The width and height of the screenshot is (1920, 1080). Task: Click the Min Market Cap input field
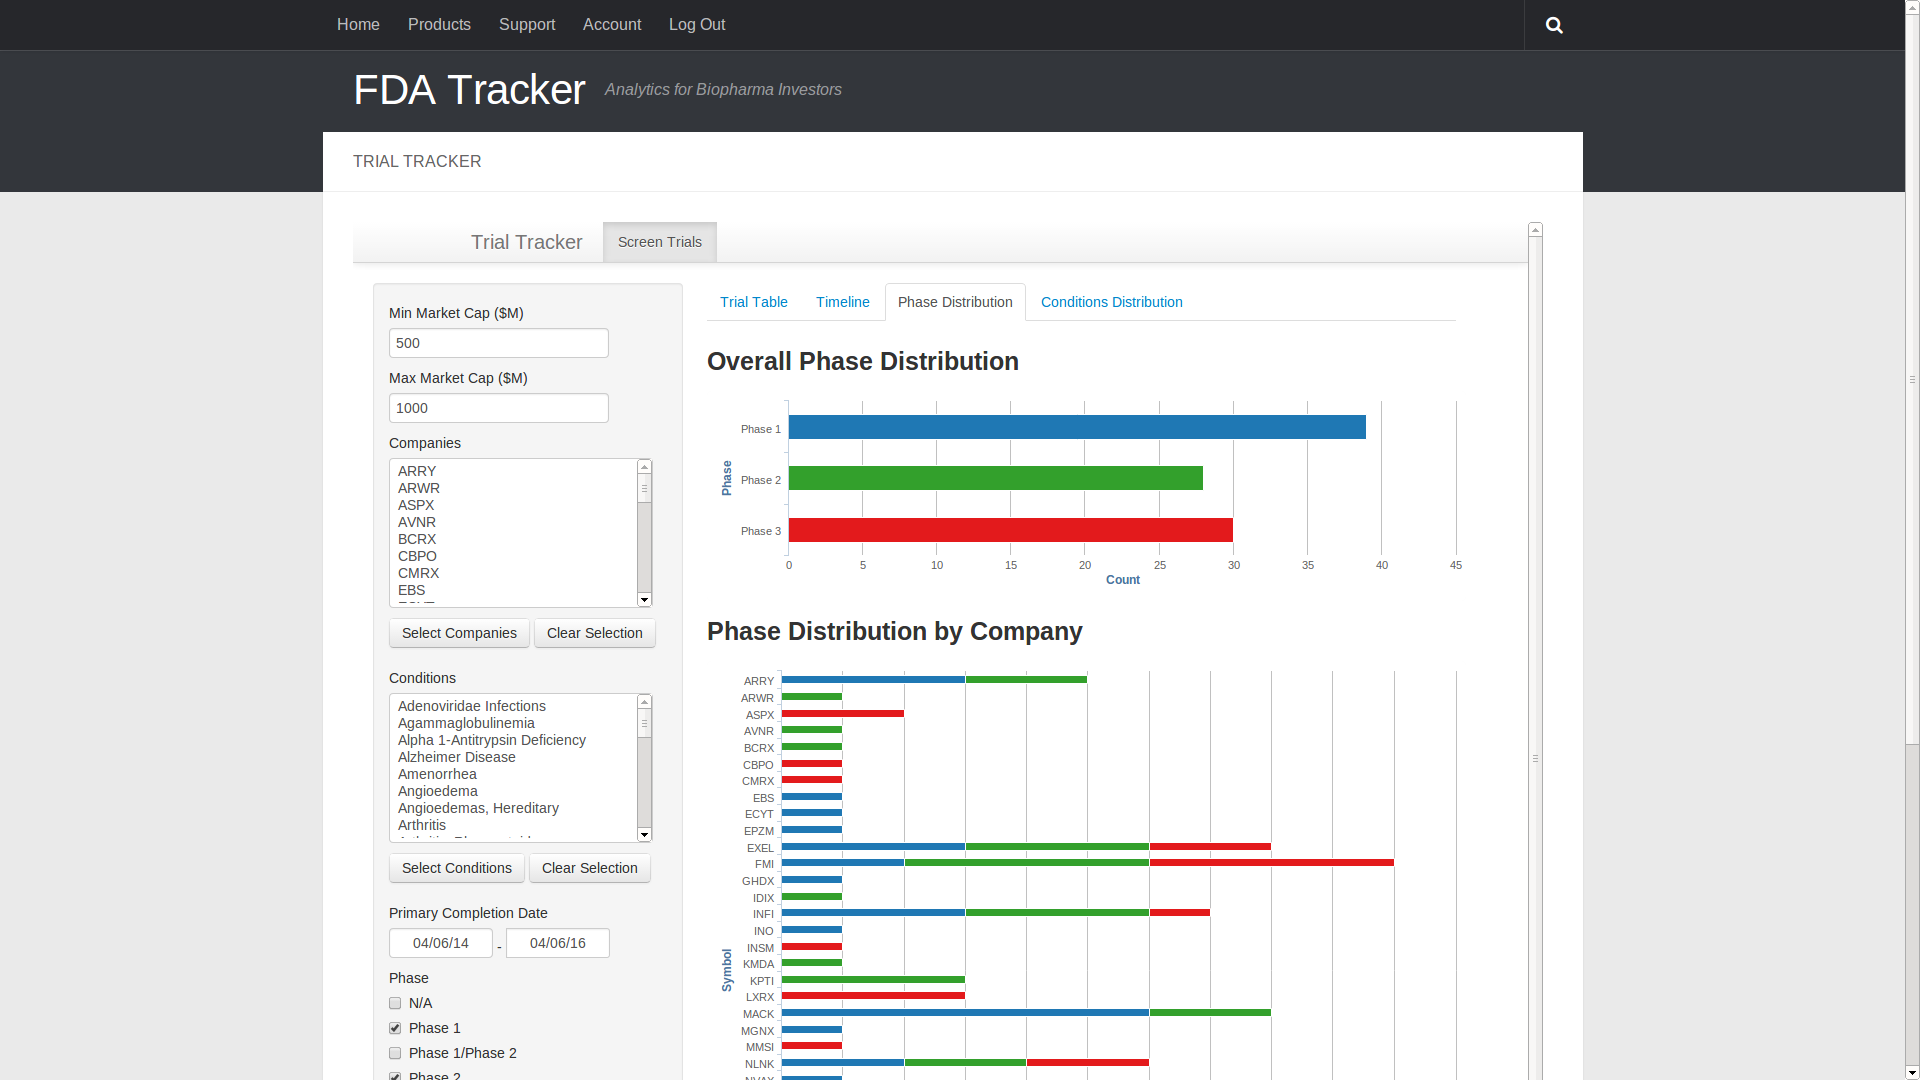coord(498,343)
